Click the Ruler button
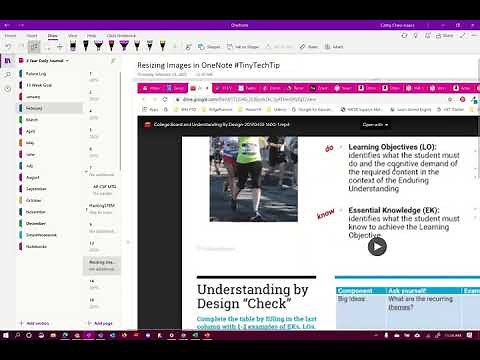The image size is (480, 360). point(309,47)
